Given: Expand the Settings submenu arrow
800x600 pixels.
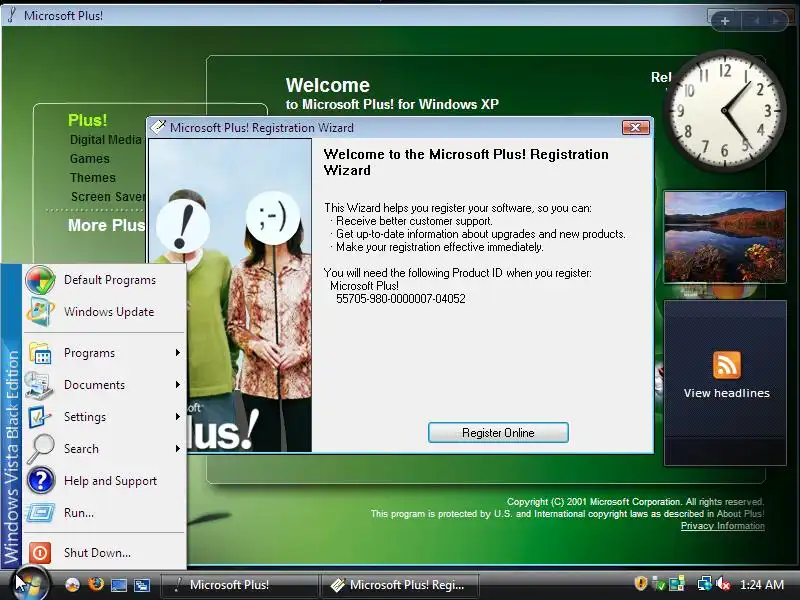Looking at the screenshot, I should [x=178, y=417].
